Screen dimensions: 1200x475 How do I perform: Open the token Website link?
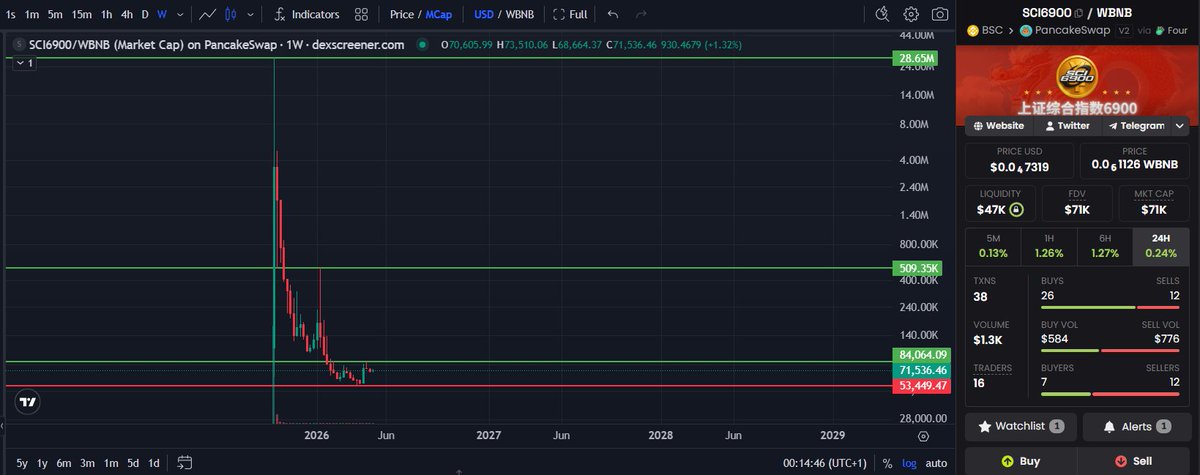(x=998, y=126)
